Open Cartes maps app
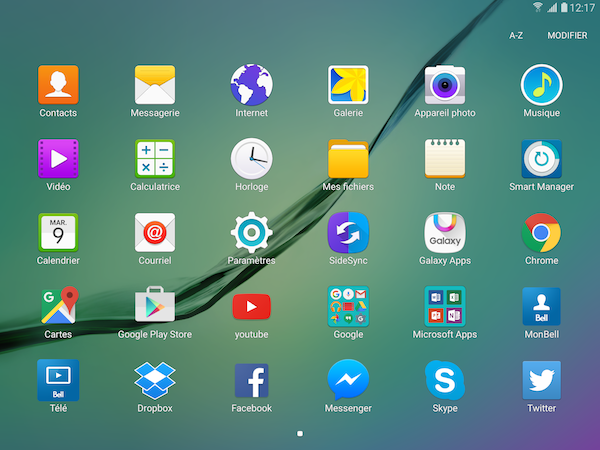This screenshot has width=600, height=450. (58, 306)
